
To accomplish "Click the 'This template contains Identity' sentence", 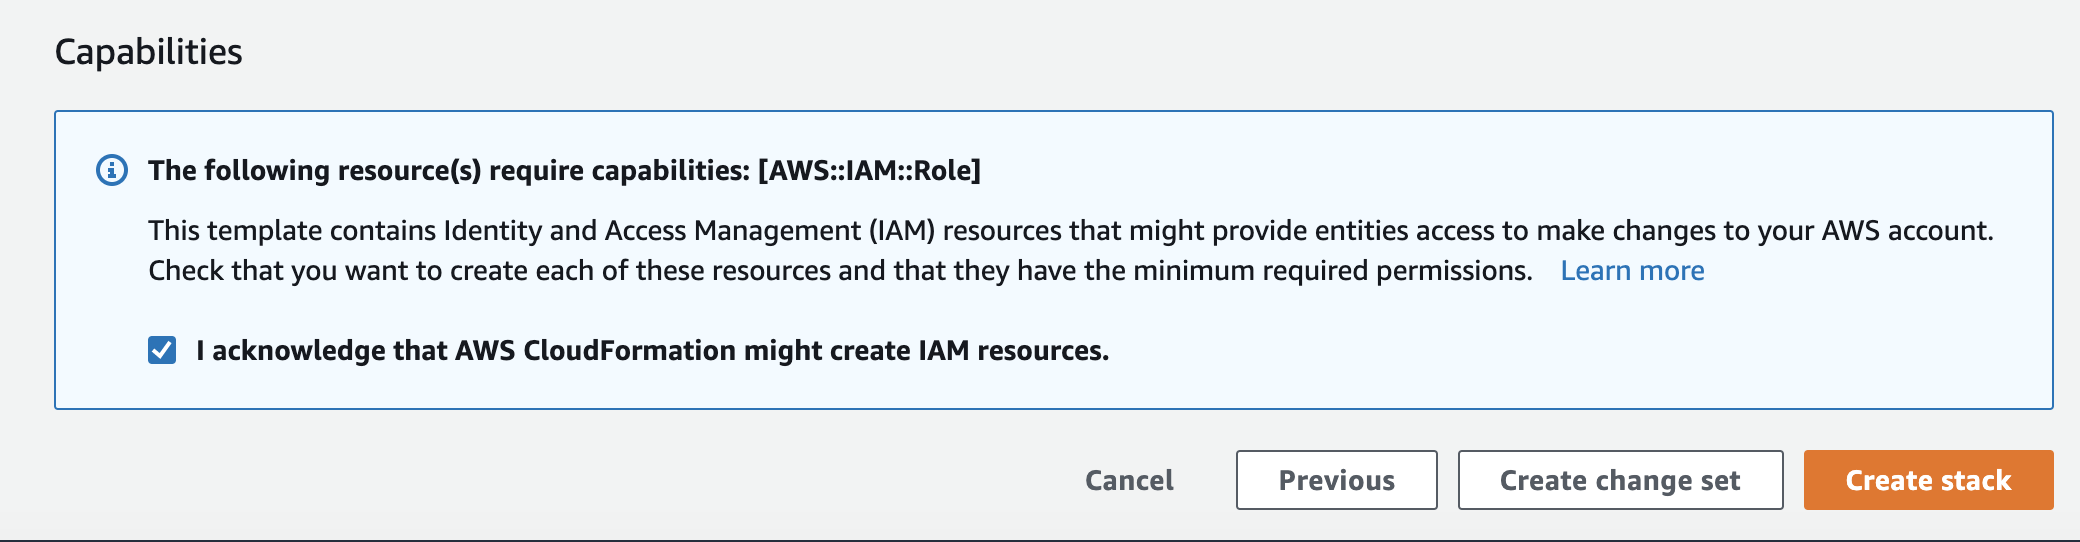I will pos(1071,231).
